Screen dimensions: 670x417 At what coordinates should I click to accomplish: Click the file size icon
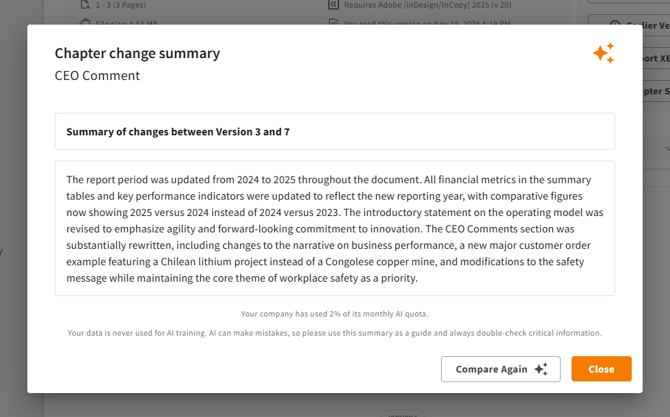86,21
